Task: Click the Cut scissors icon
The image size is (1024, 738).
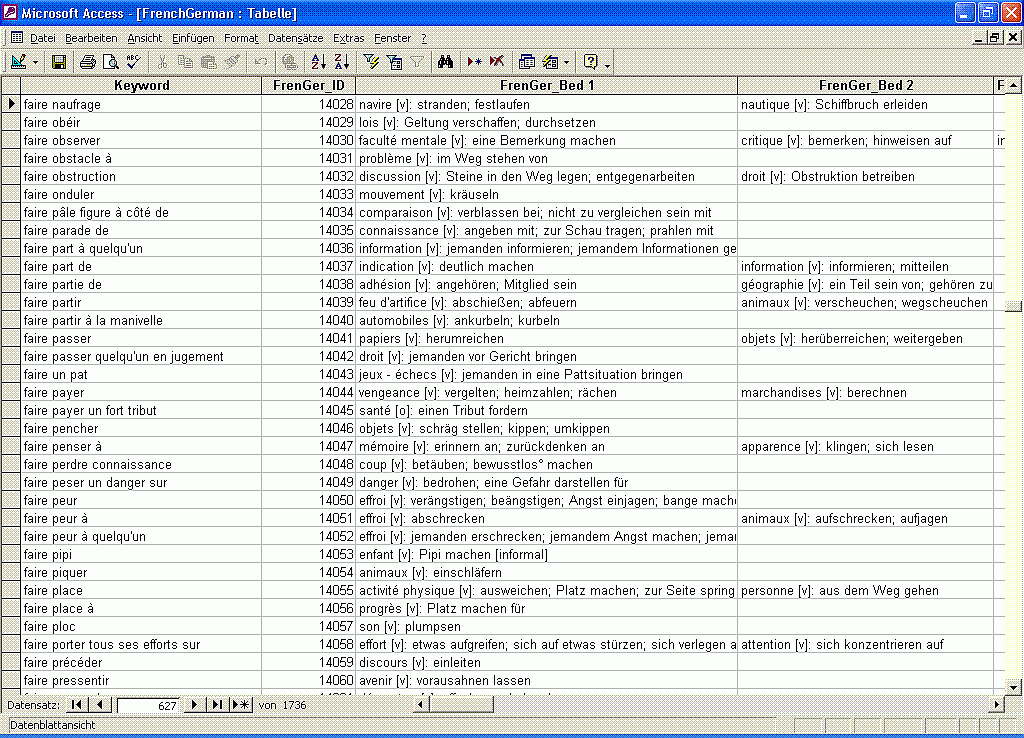Action: tap(162, 62)
